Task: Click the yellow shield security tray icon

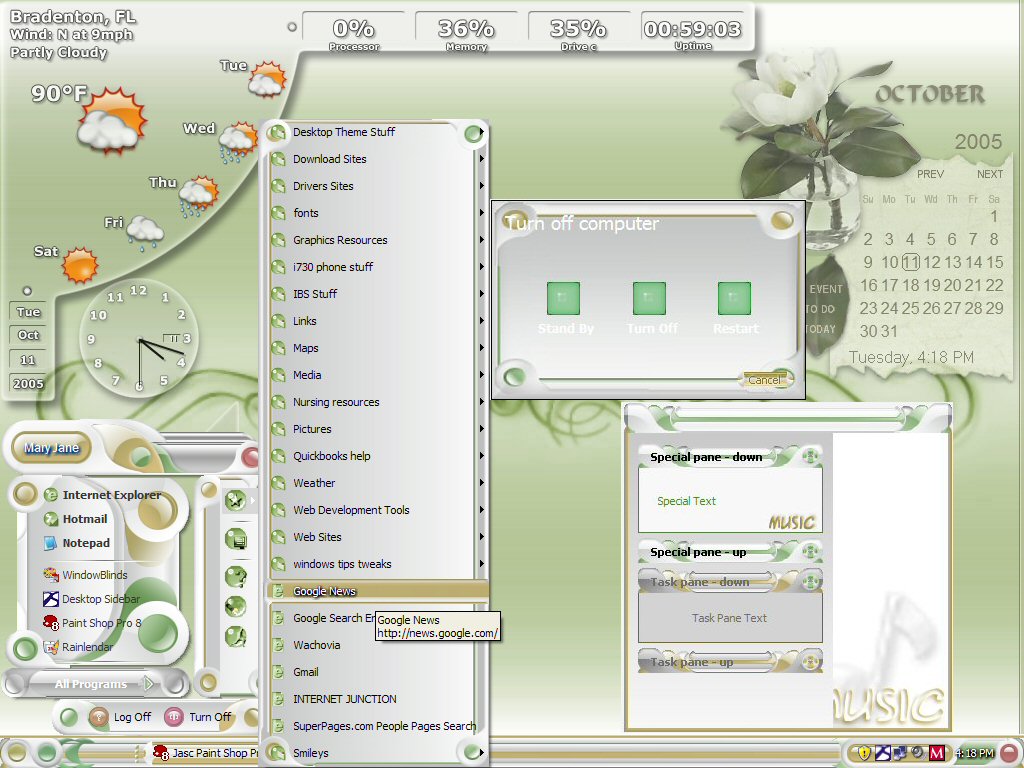Action: pos(863,753)
